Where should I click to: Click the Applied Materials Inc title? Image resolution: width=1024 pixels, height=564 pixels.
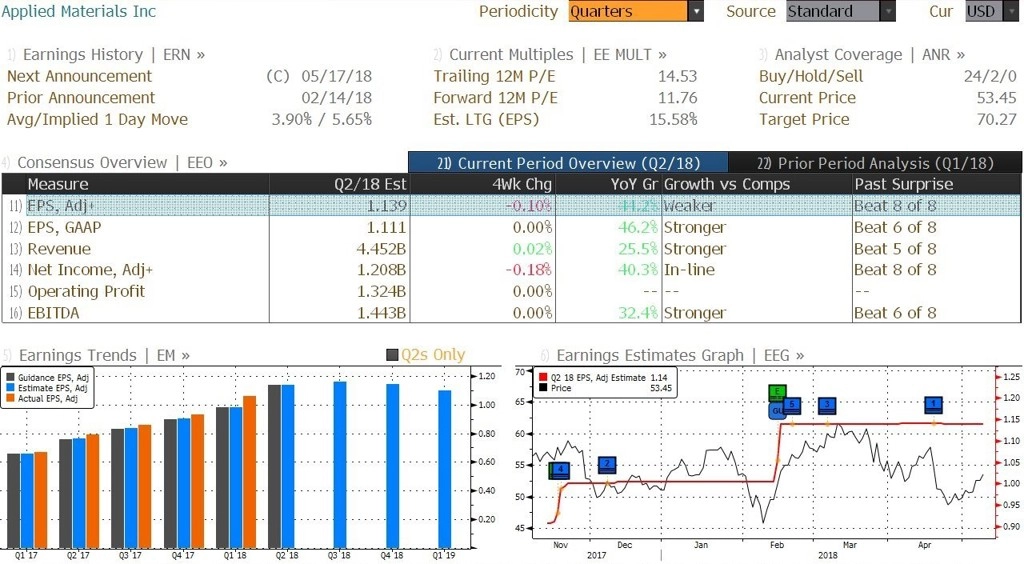pyautogui.click(x=79, y=11)
